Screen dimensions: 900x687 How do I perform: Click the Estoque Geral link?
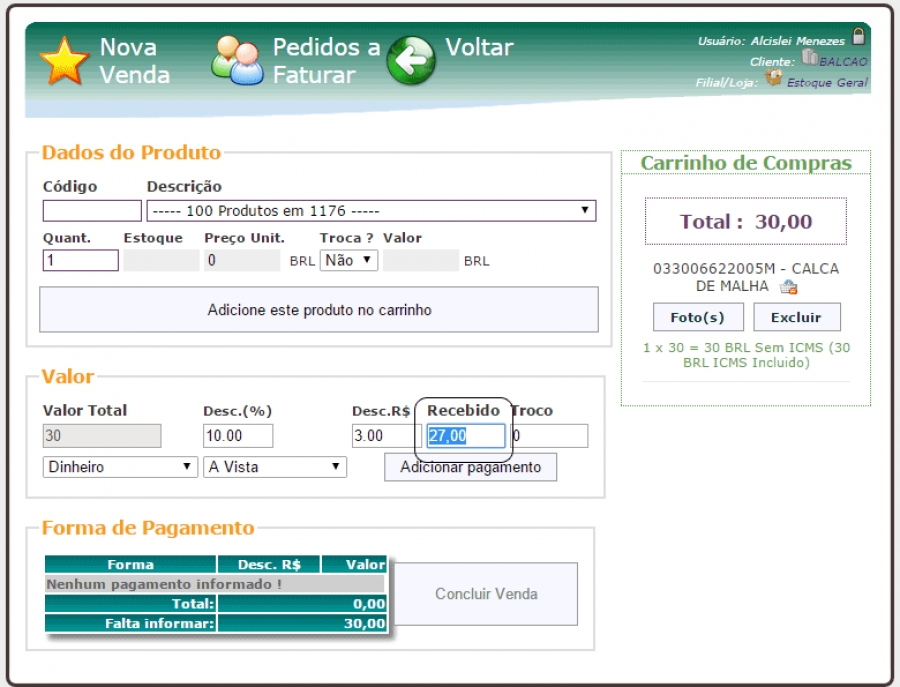tap(827, 83)
